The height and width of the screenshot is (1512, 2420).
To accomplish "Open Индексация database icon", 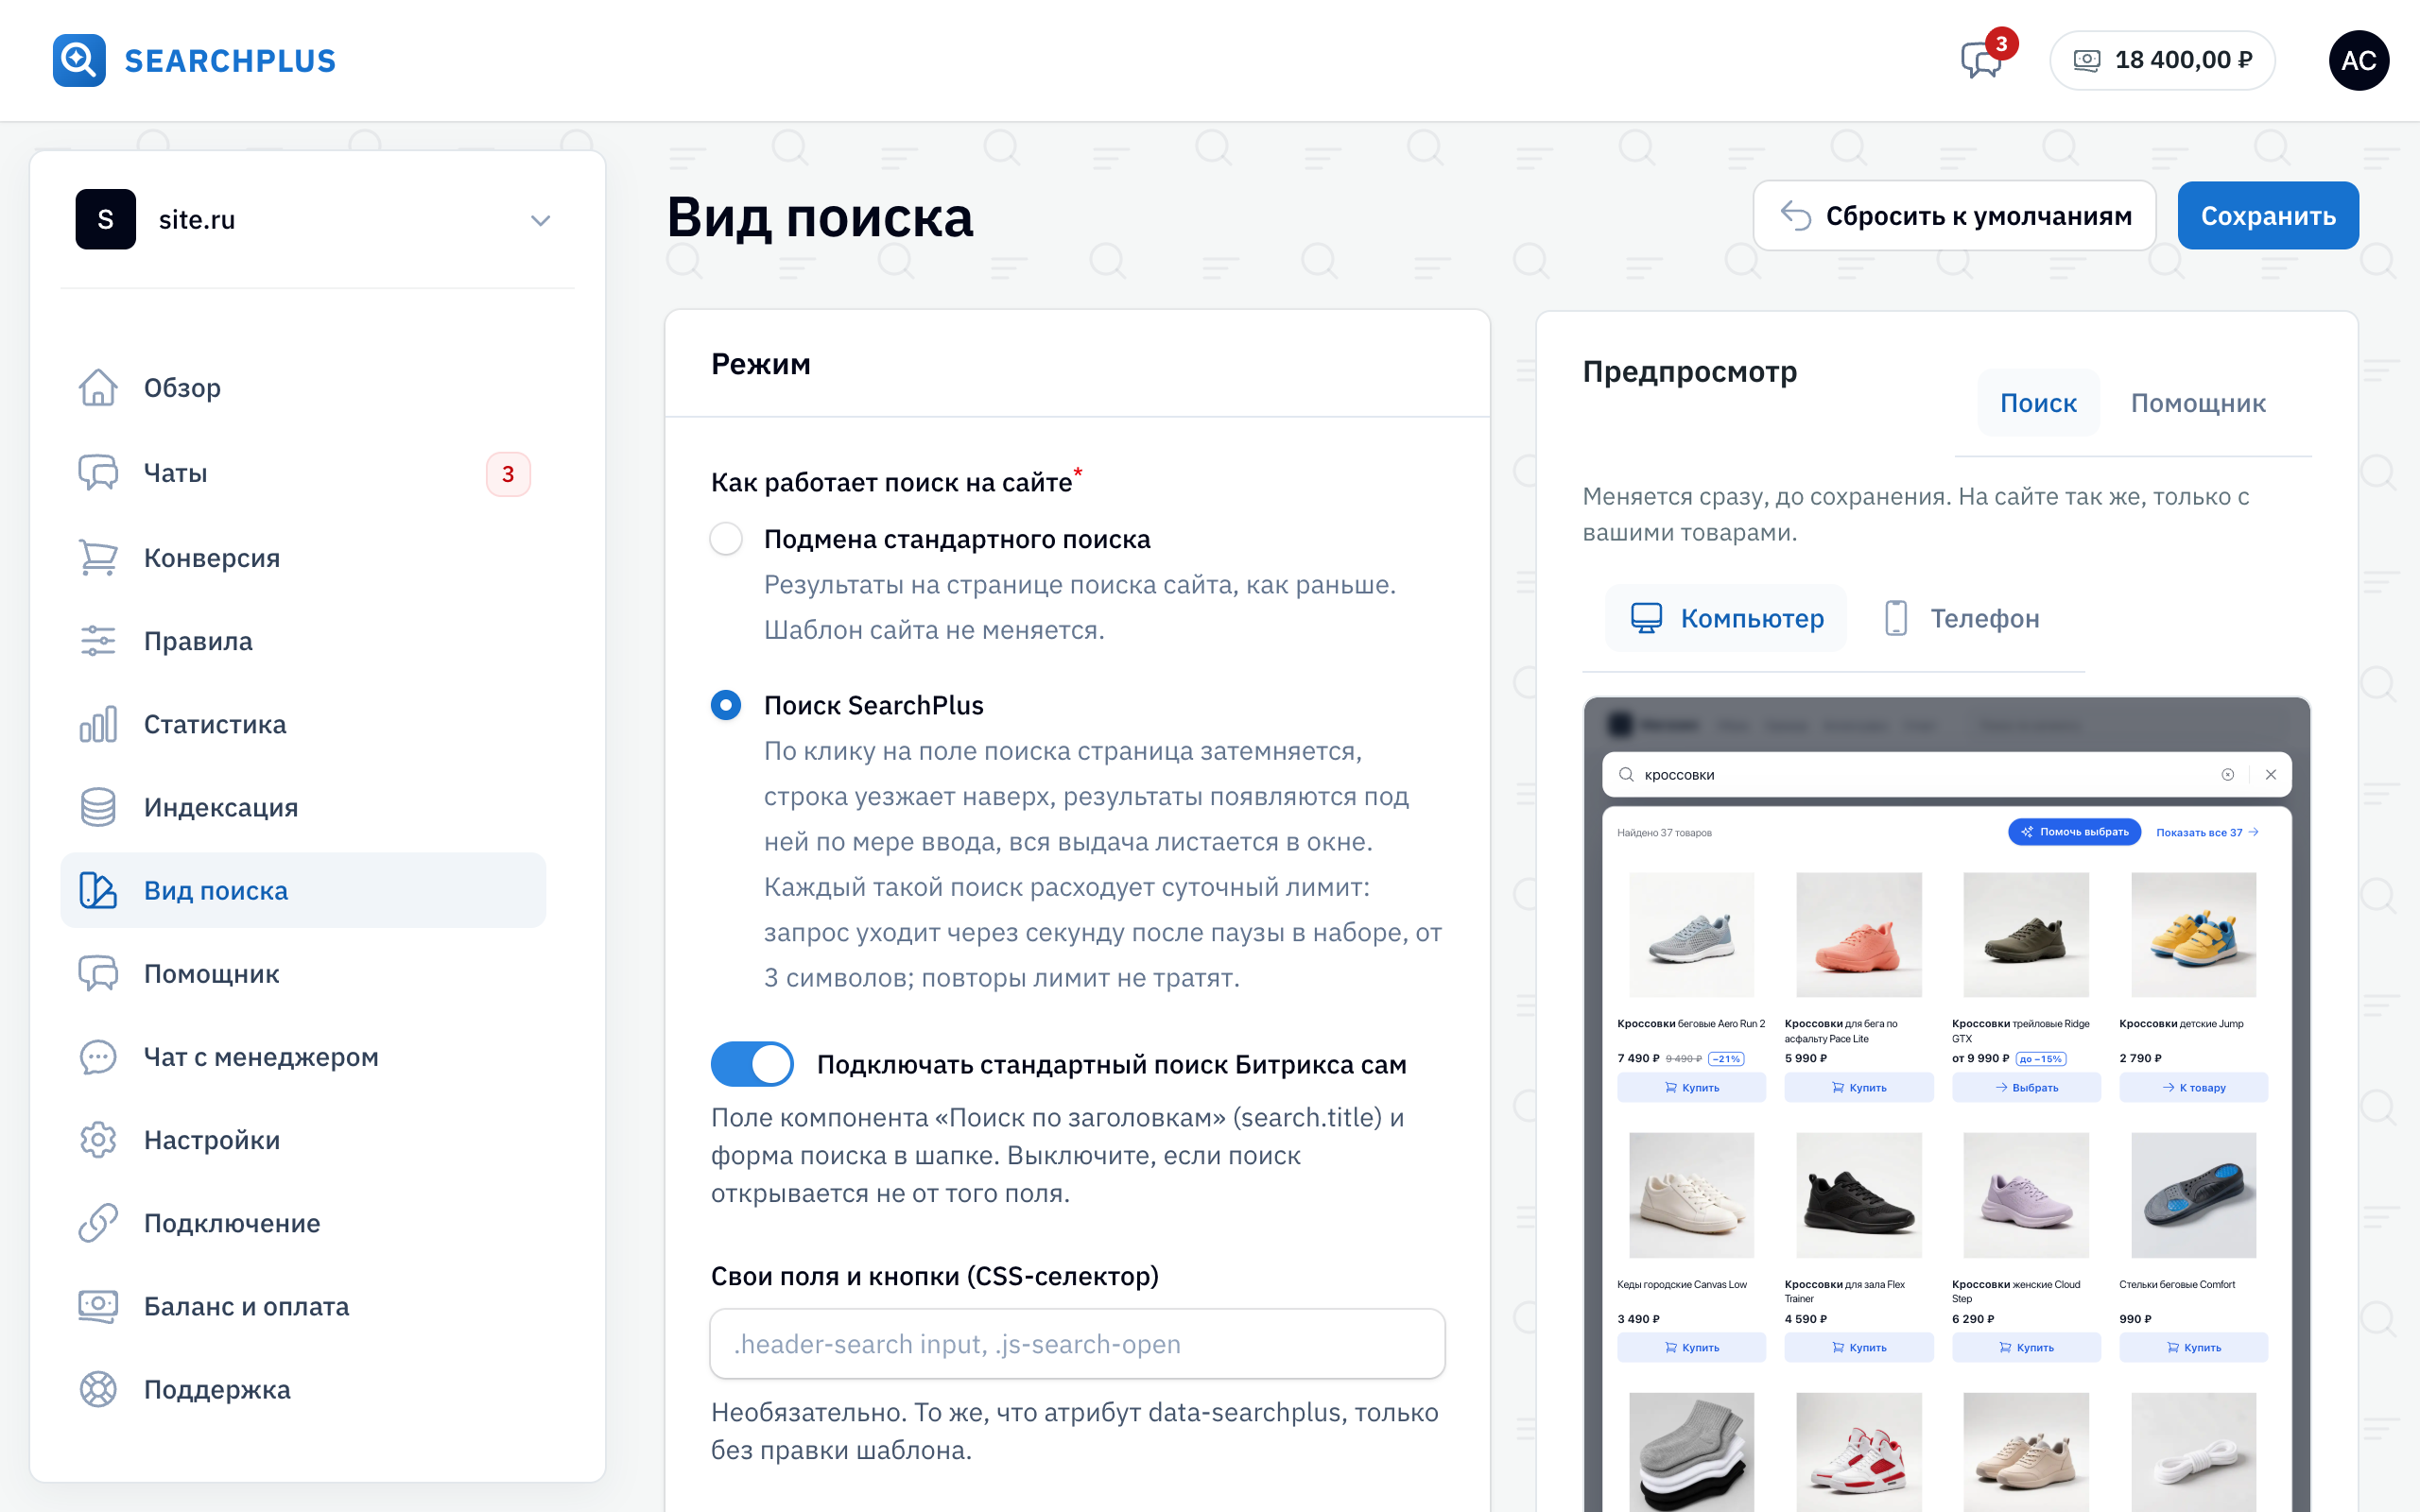I will click(x=98, y=807).
